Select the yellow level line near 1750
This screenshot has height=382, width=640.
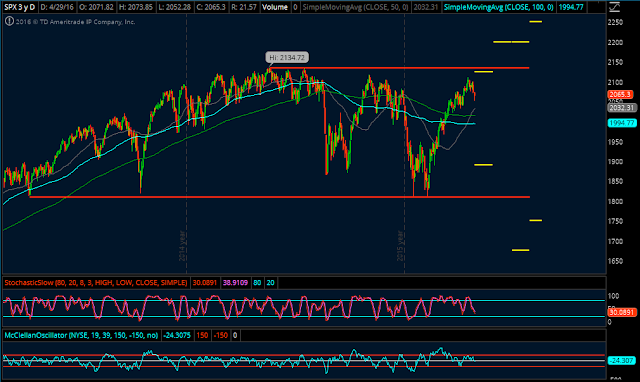point(536,220)
